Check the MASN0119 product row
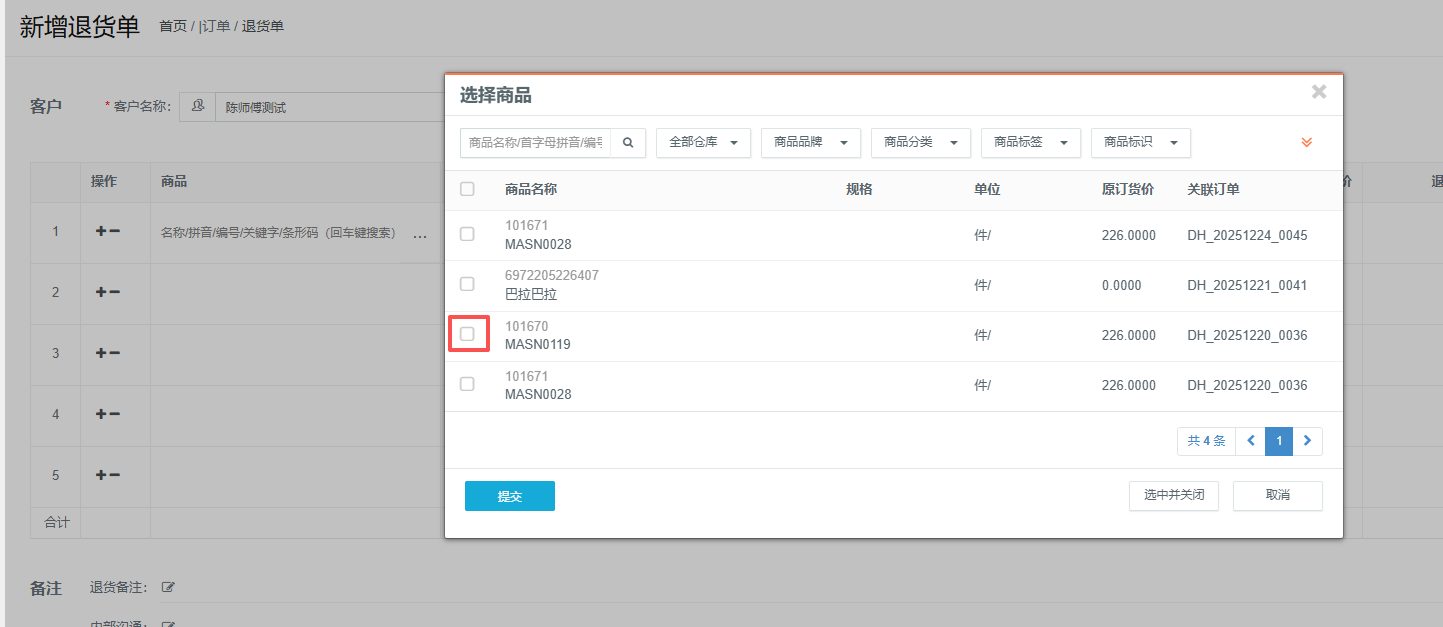 coord(467,334)
